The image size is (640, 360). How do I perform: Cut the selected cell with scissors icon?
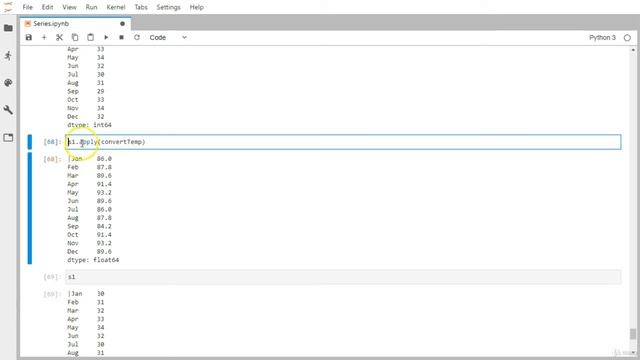[60, 38]
